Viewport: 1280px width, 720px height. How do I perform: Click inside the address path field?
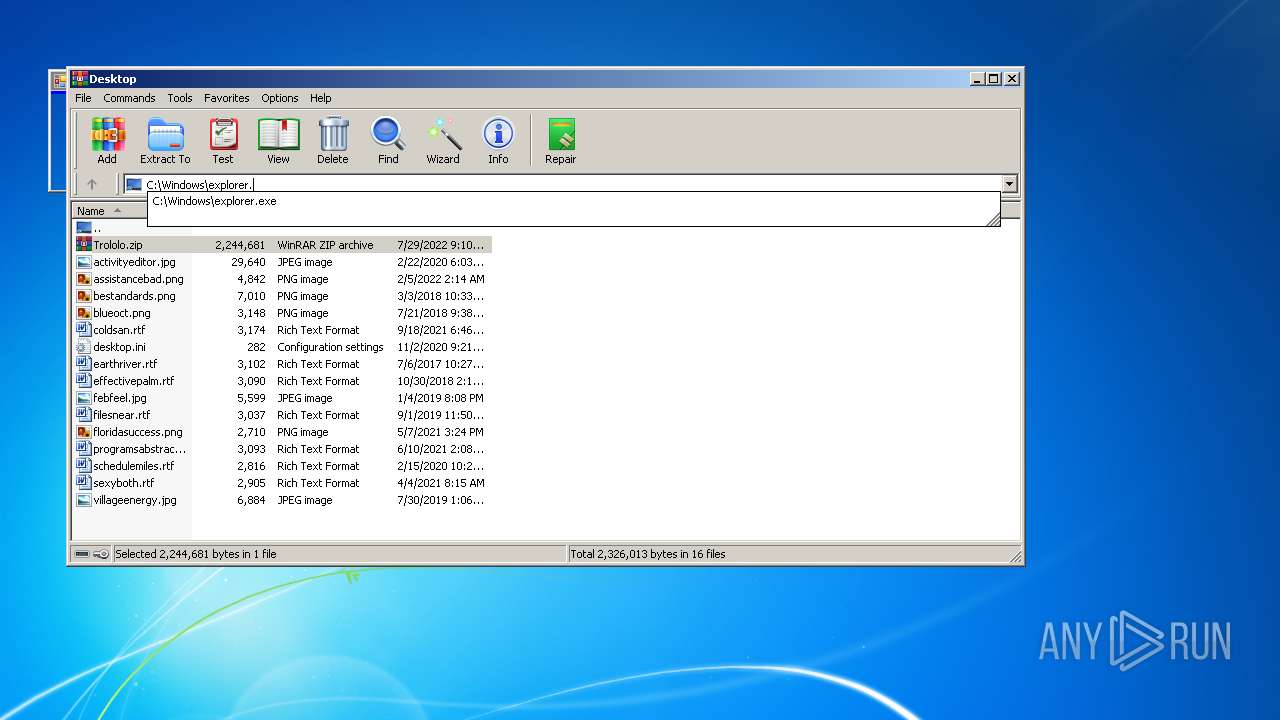click(572, 184)
